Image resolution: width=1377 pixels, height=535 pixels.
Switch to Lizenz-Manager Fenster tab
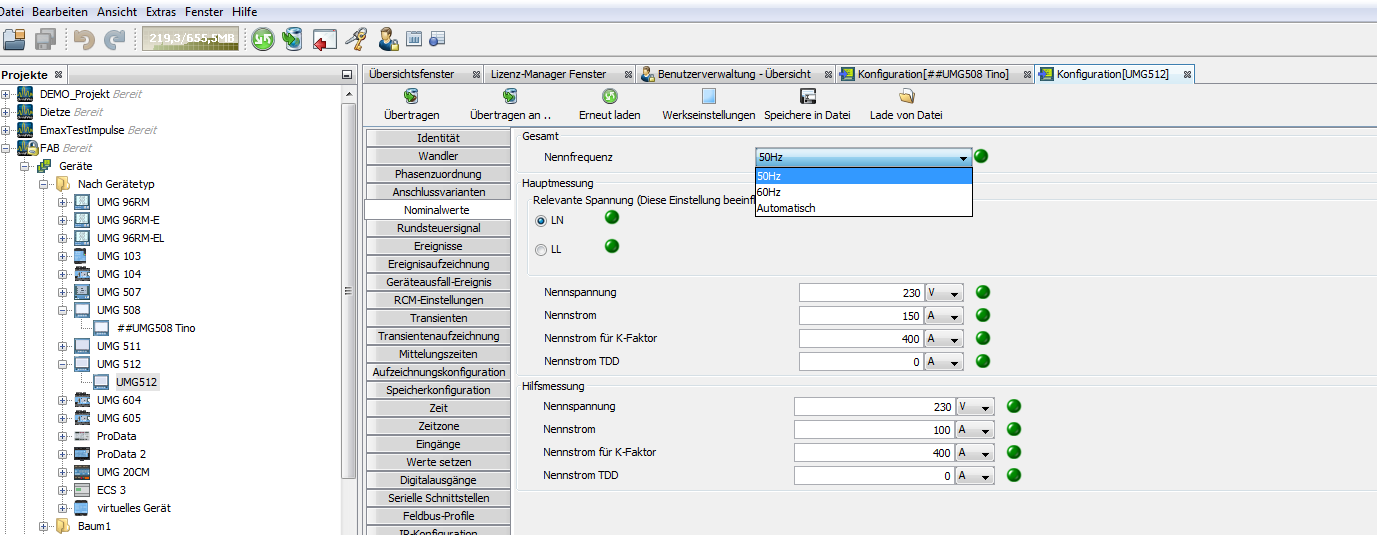pyautogui.click(x=548, y=74)
